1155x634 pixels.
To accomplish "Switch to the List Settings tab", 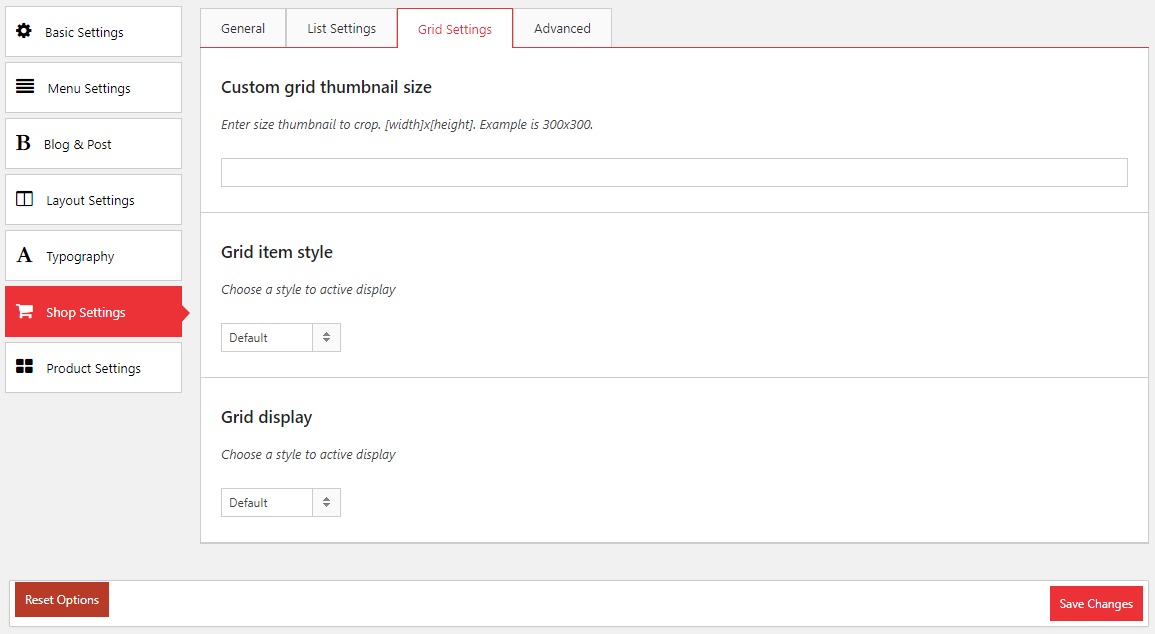I will (341, 28).
